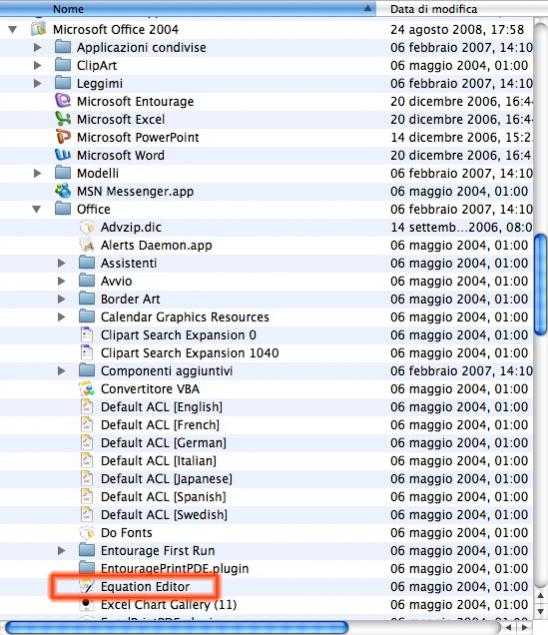The height and width of the screenshot is (635, 548).
Task: Expand the Entourage First Run triangle
Action: click(61, 550)
